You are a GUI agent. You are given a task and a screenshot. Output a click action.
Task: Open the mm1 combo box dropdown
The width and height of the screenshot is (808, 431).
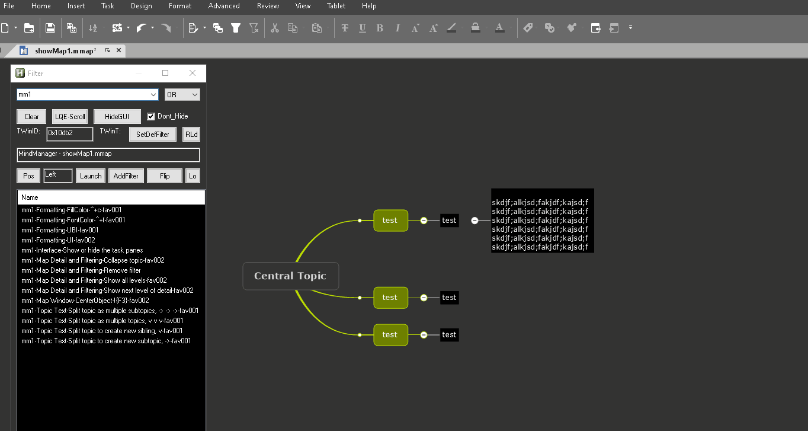153,95
